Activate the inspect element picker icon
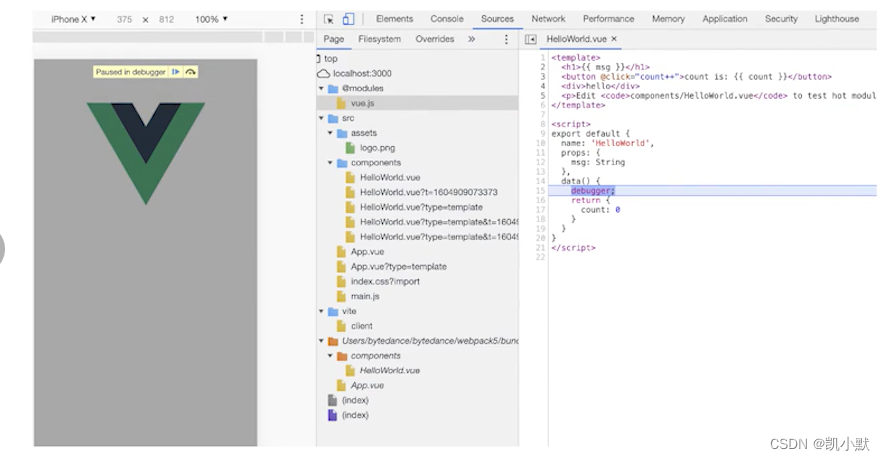Image resolution: width=885 pixels, height=461 pixels. pyautogui.click(x=328, y=19)
